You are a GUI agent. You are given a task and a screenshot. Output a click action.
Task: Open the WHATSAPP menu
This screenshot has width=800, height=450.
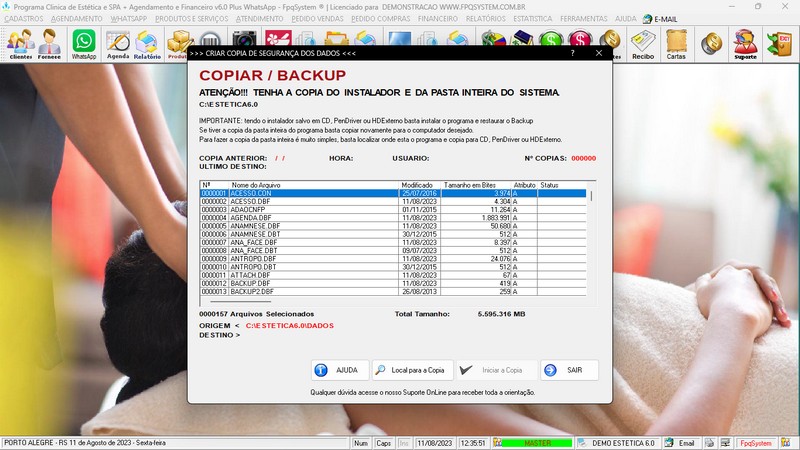129,19
